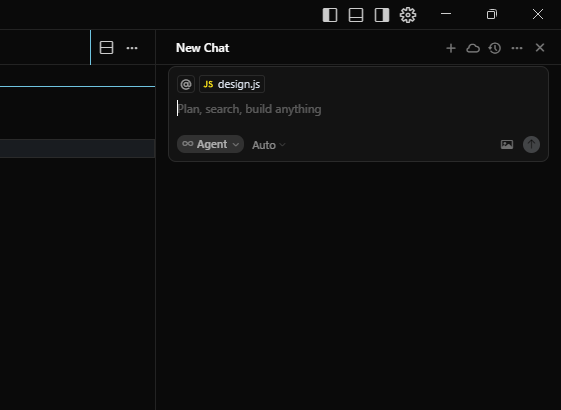561x410 pixels.
Task: Close the New Chat panel
Action: 540,48
